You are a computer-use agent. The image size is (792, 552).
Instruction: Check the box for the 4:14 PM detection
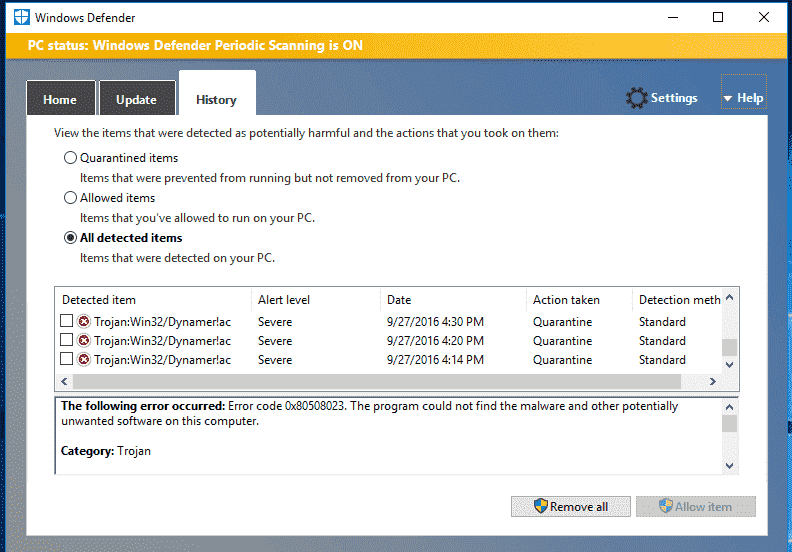pyautogui.click(x=66, y=359)
